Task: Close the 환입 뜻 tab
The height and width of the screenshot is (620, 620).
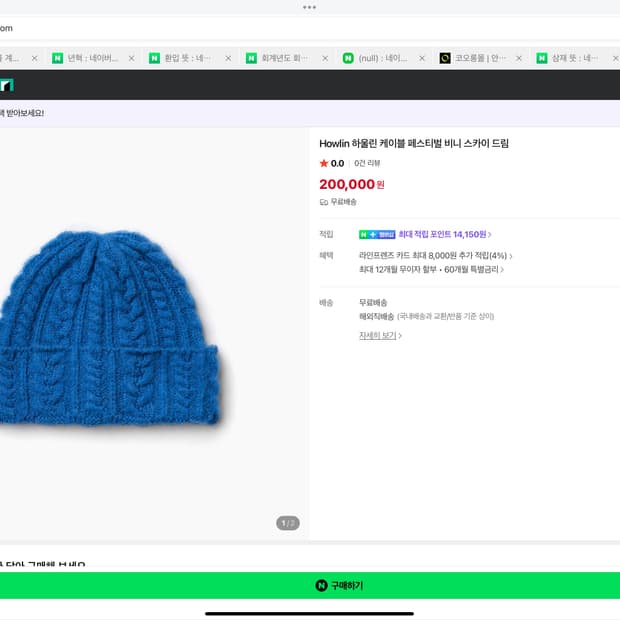Action: (228, 59)
